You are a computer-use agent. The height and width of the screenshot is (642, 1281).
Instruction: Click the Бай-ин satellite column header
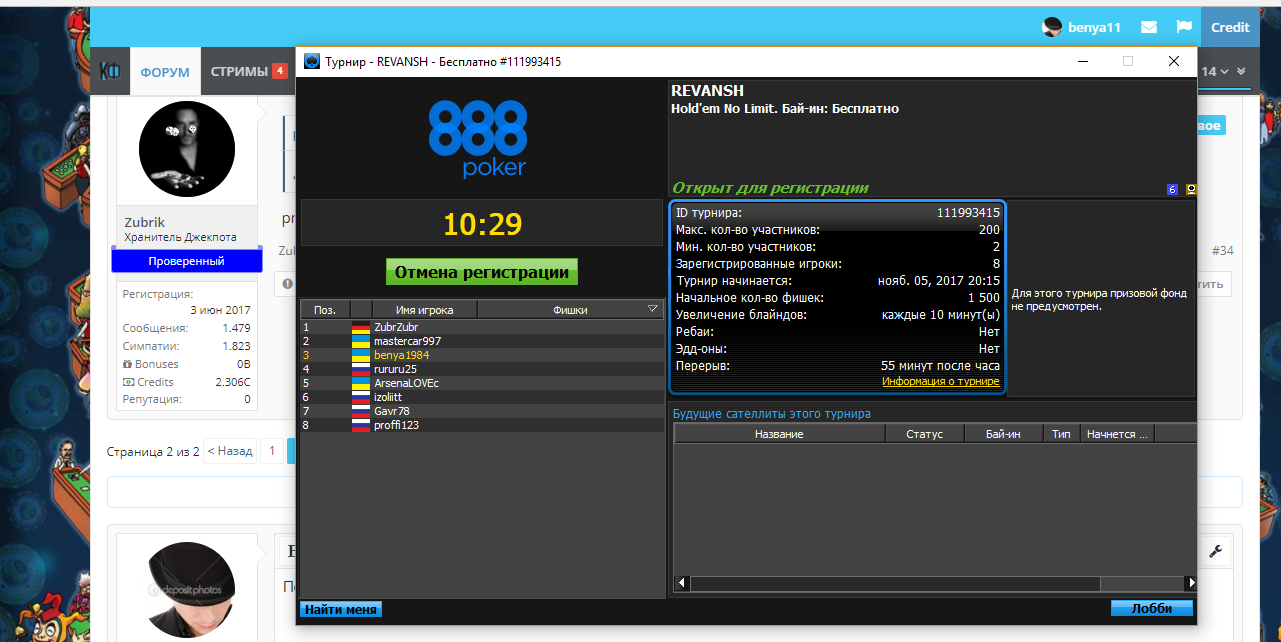pos(1003,434)
